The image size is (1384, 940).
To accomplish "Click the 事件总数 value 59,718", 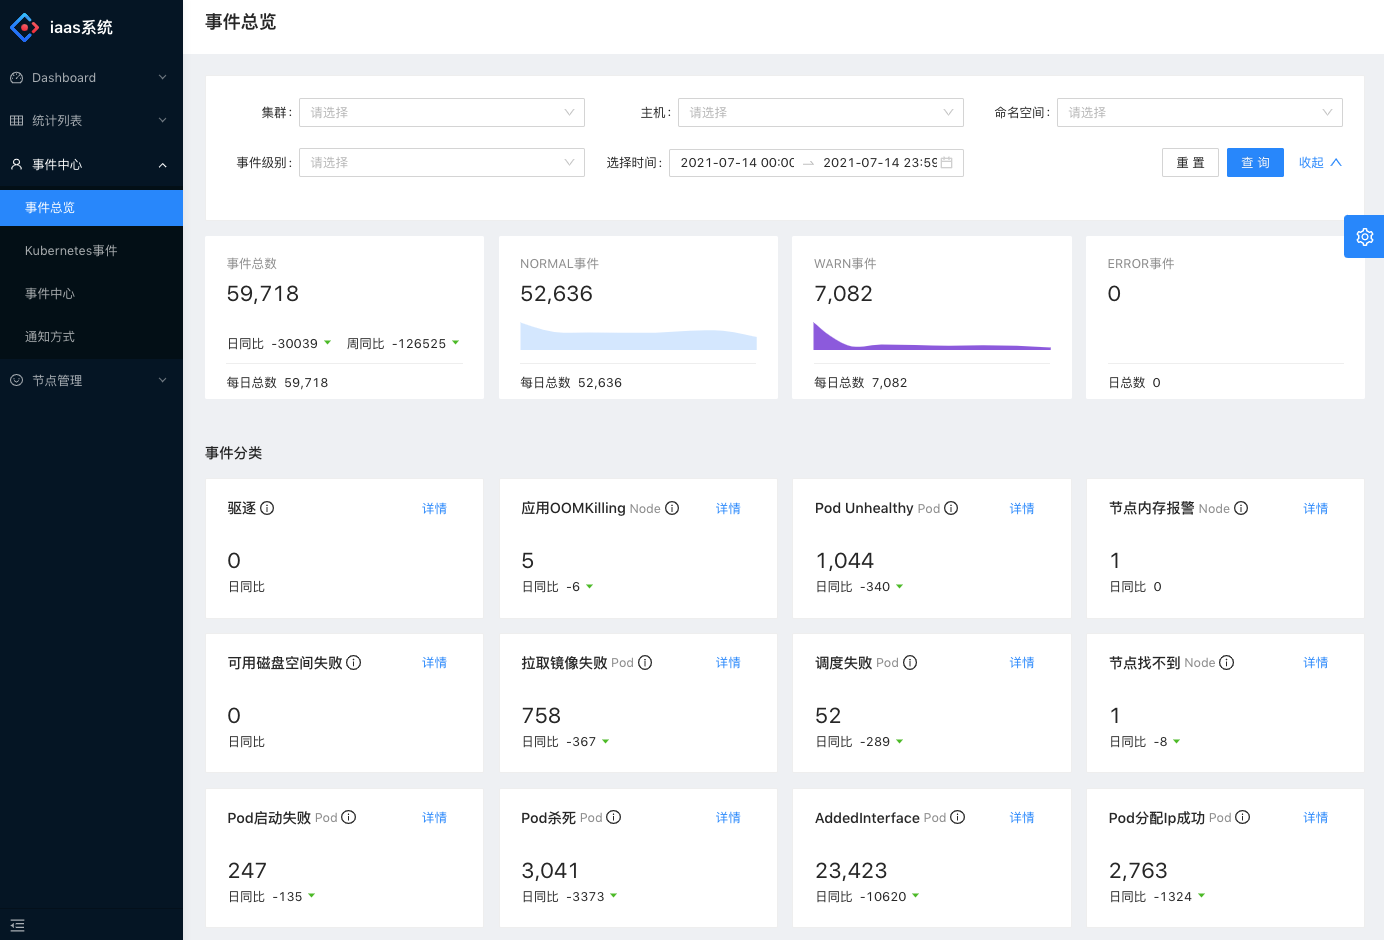I will [263, 294].
